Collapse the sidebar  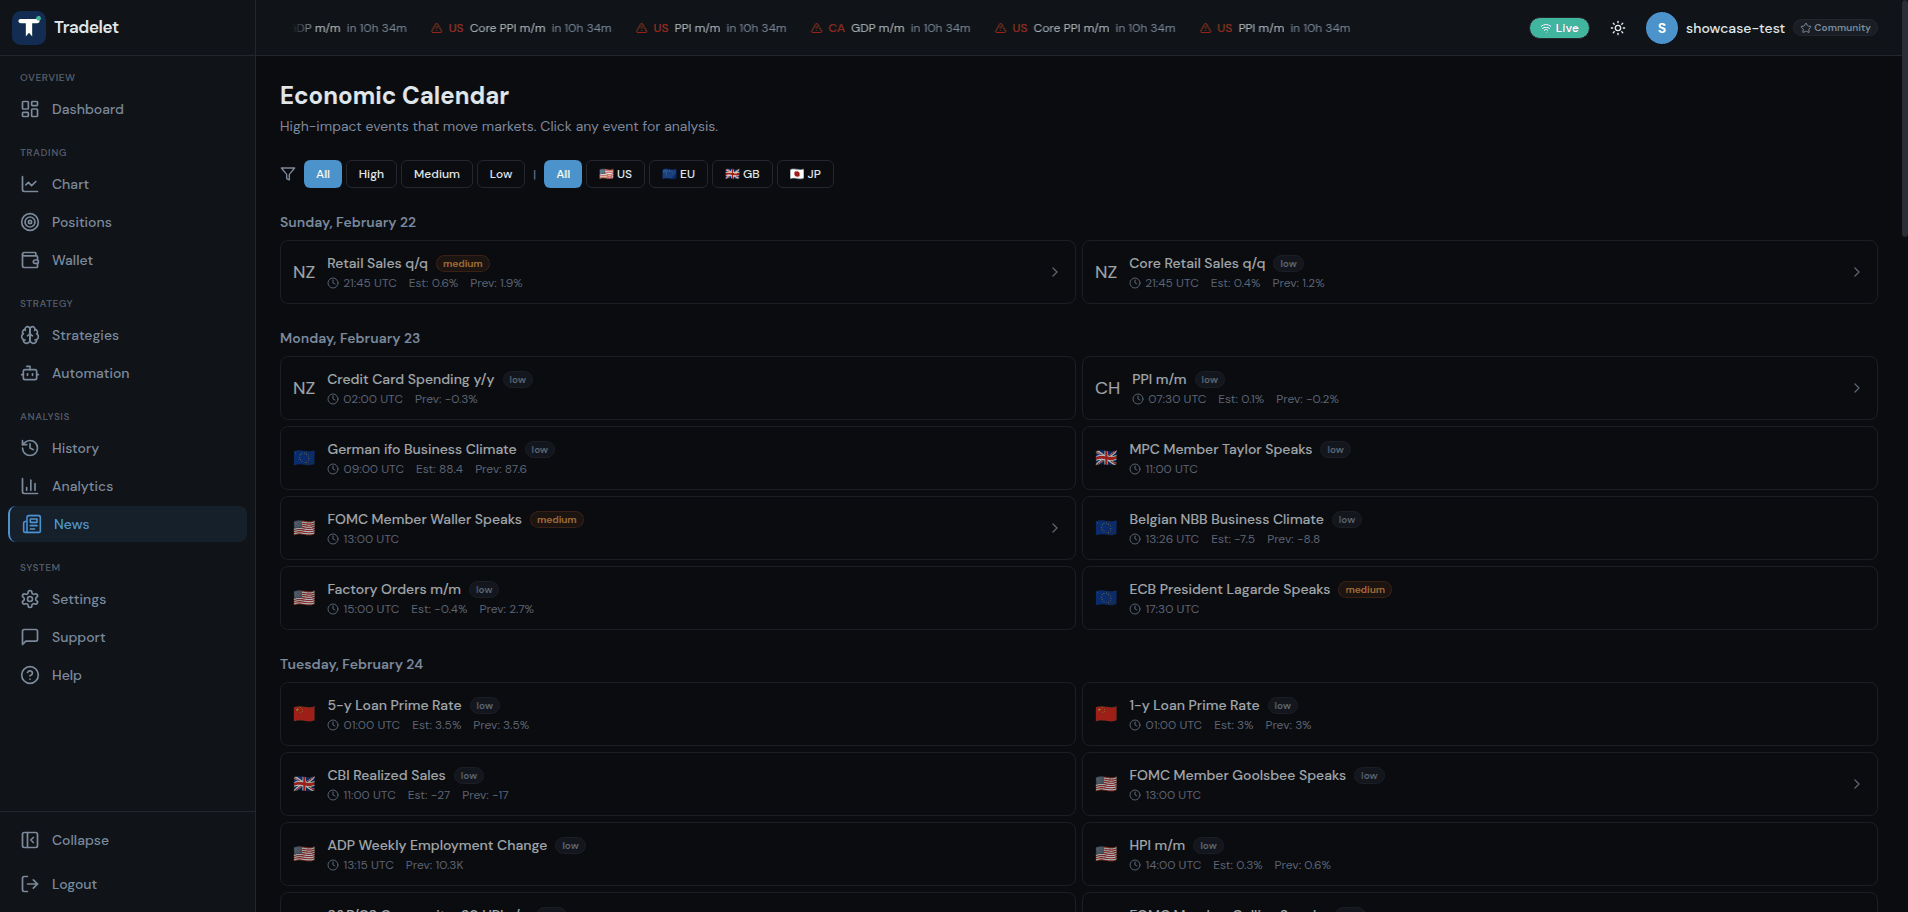tap(79, 840)
